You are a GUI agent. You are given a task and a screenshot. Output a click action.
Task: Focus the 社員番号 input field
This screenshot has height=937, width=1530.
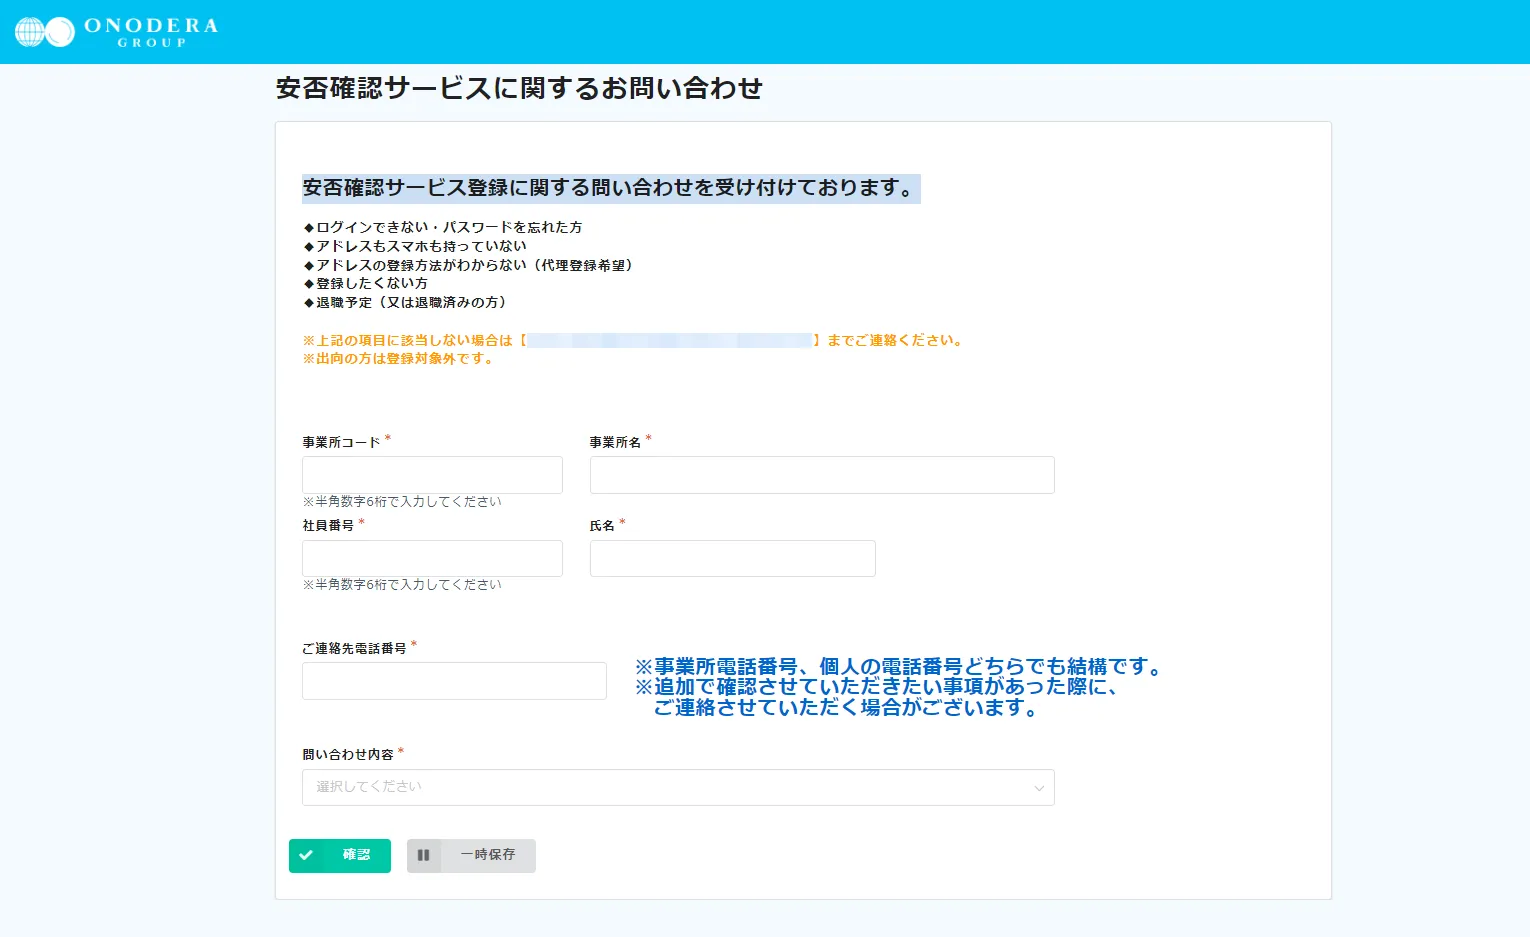pos(432,558)
